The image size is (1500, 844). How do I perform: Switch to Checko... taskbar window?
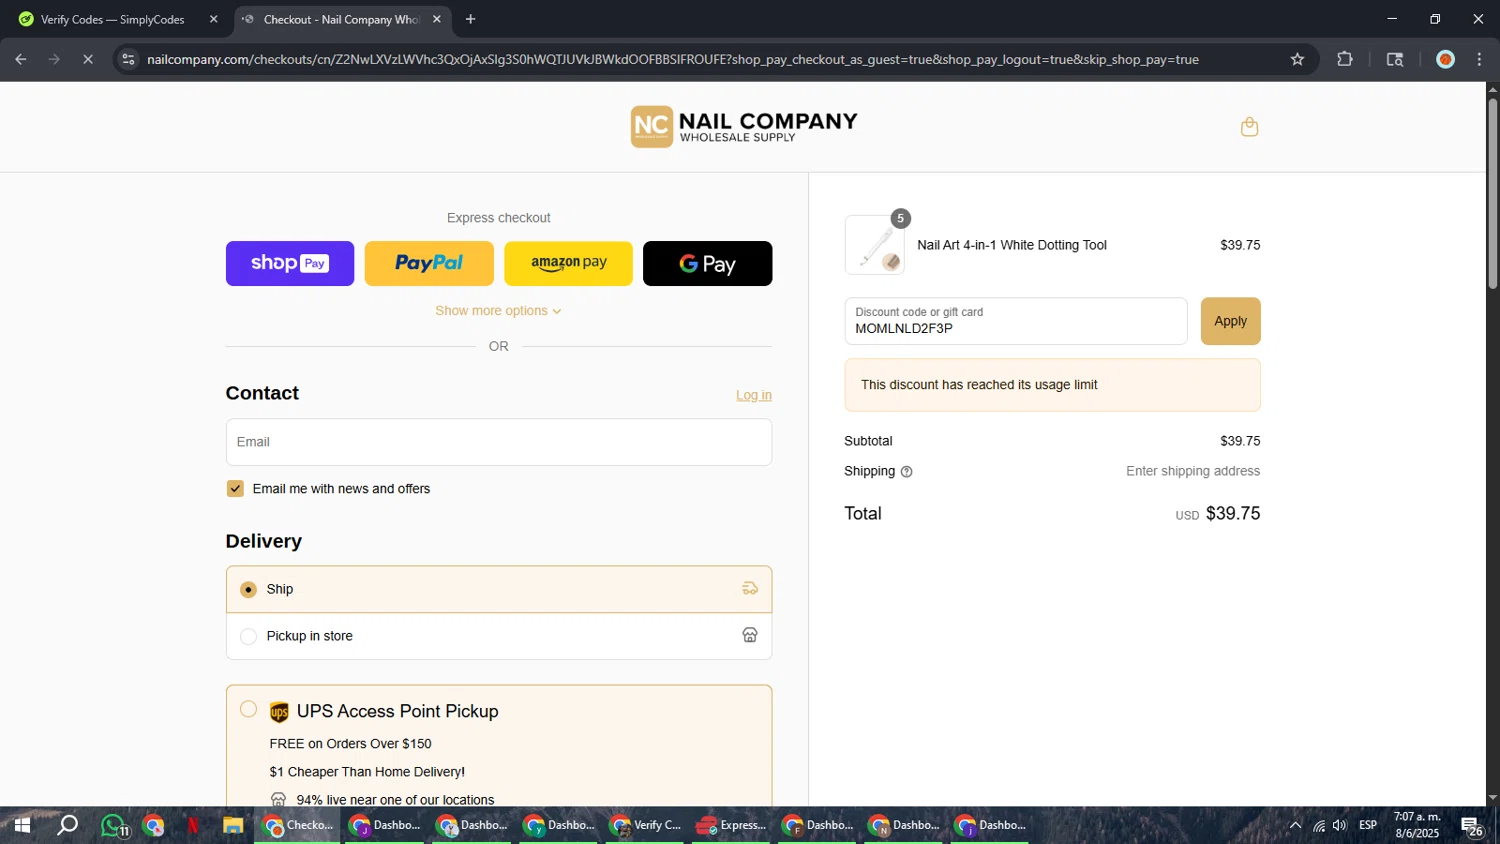(298, 826)
